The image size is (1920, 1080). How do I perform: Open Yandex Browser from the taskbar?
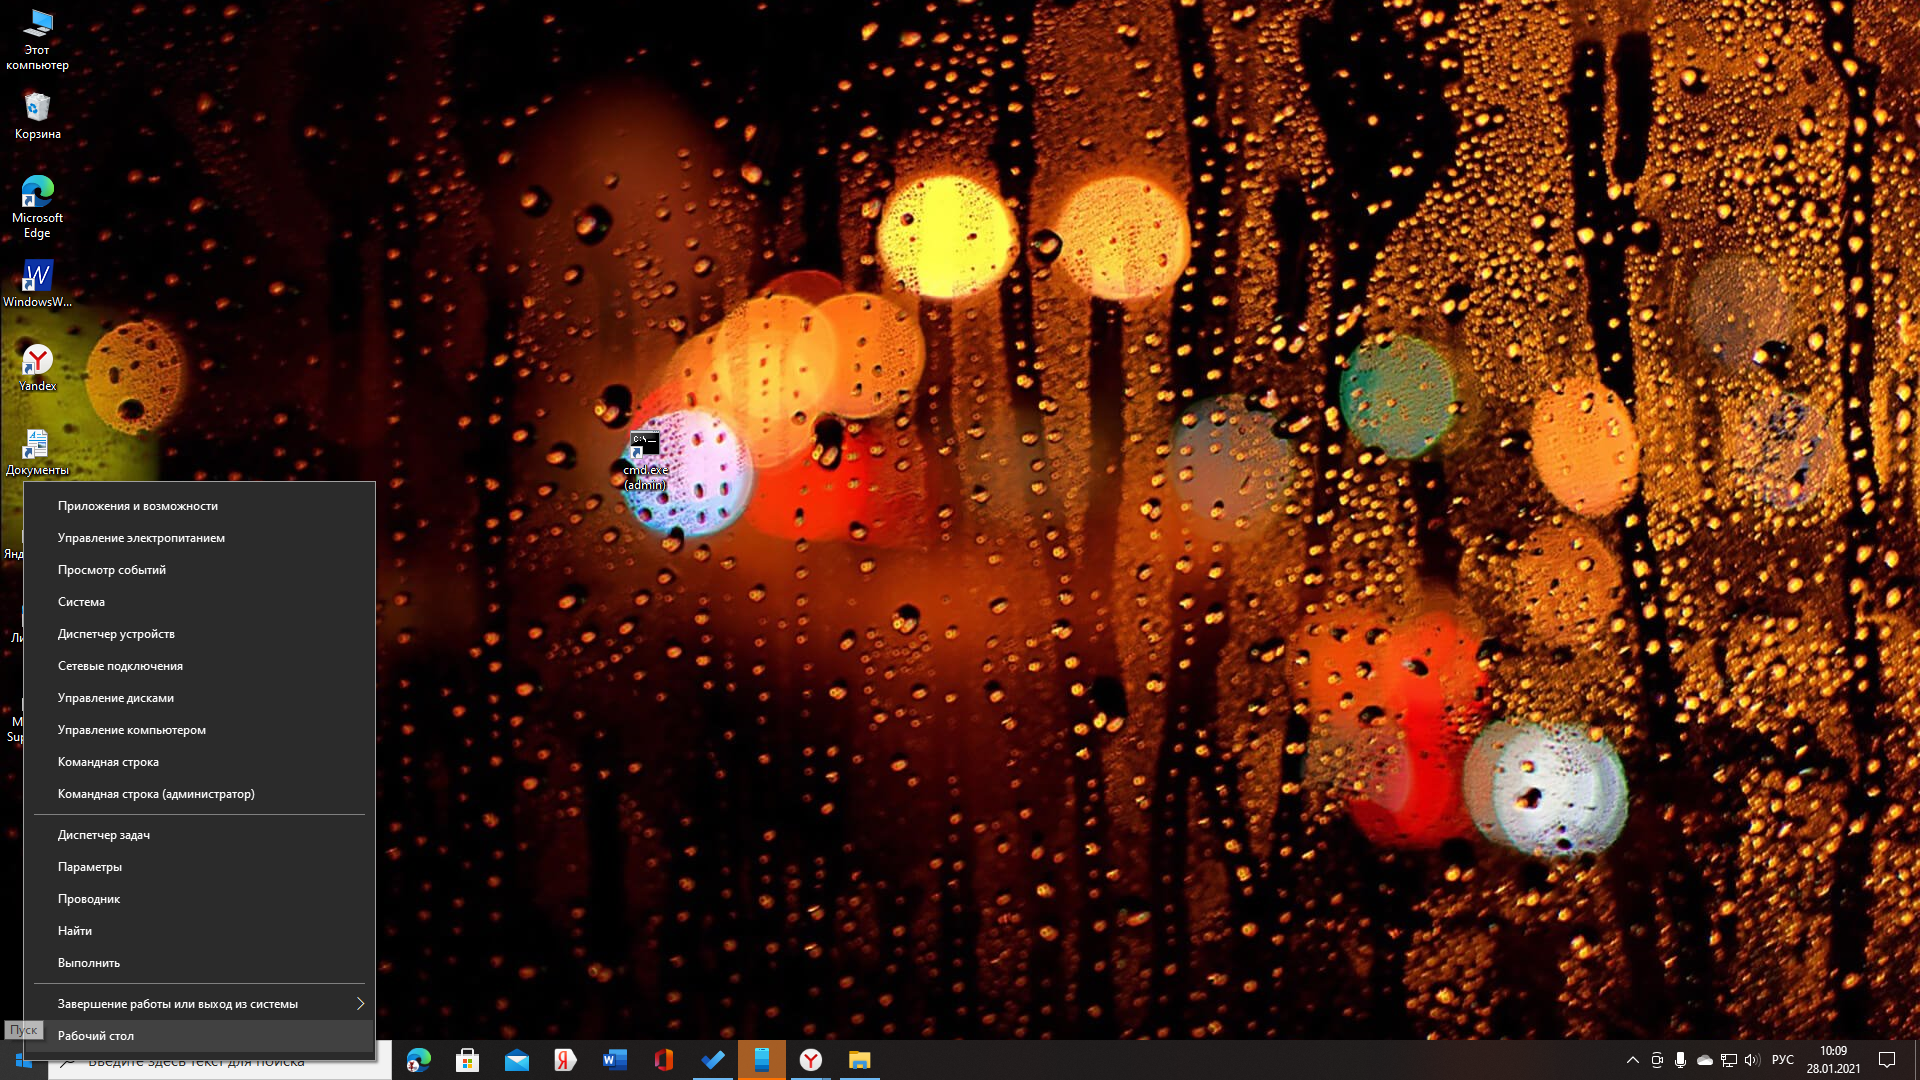811,1060
